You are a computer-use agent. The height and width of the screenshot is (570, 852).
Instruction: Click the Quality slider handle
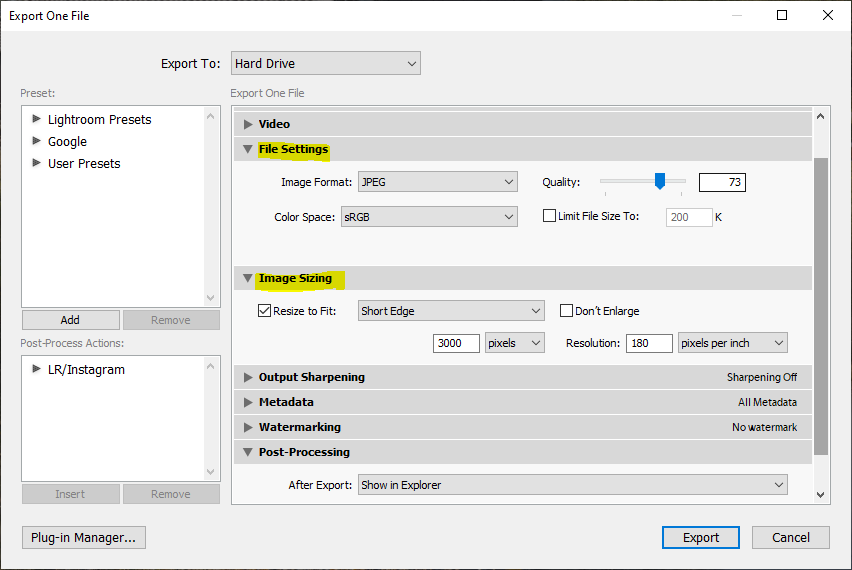pyautogui.click(x=659, y=181)
